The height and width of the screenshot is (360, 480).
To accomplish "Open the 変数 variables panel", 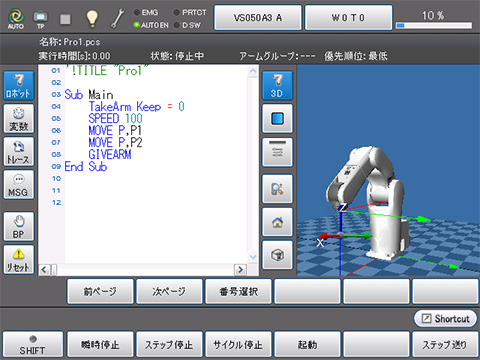I will 19,119.
